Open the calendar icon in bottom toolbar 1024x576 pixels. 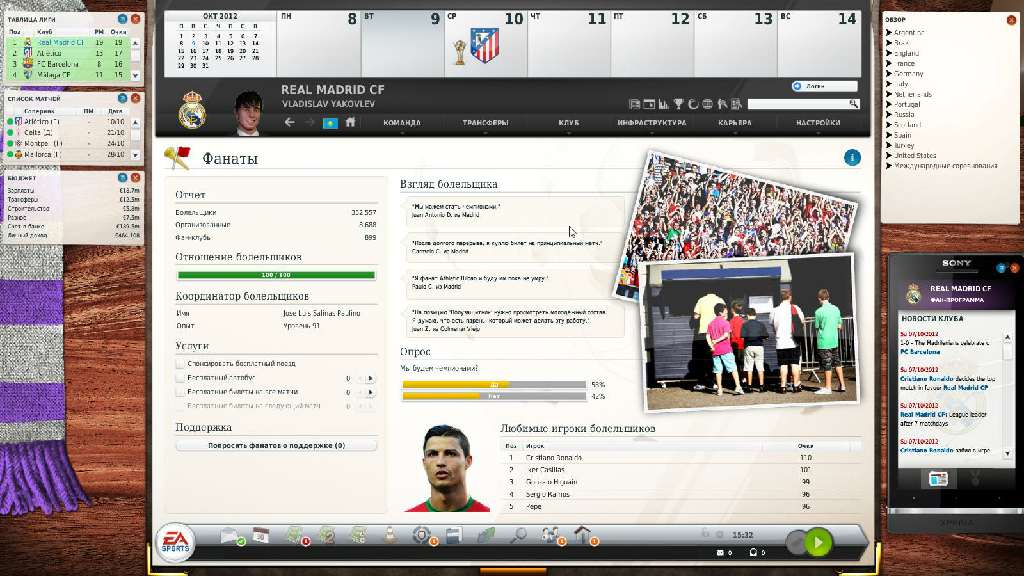click(261, 536)
